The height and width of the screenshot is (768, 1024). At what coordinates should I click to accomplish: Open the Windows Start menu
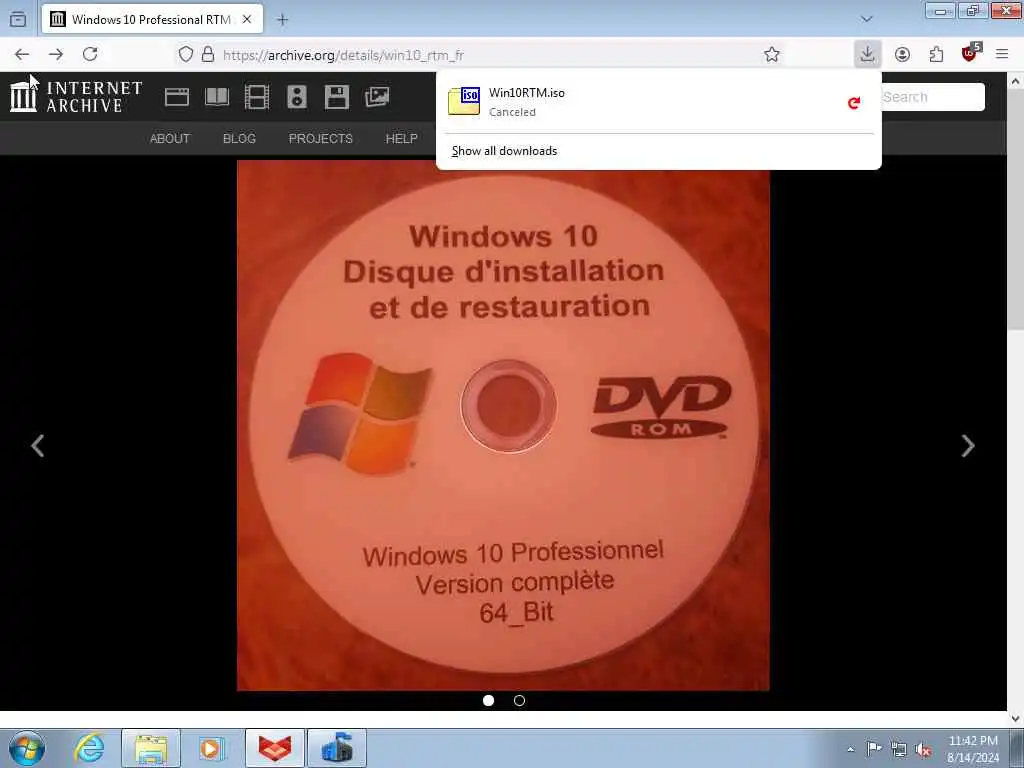point(27,748)
